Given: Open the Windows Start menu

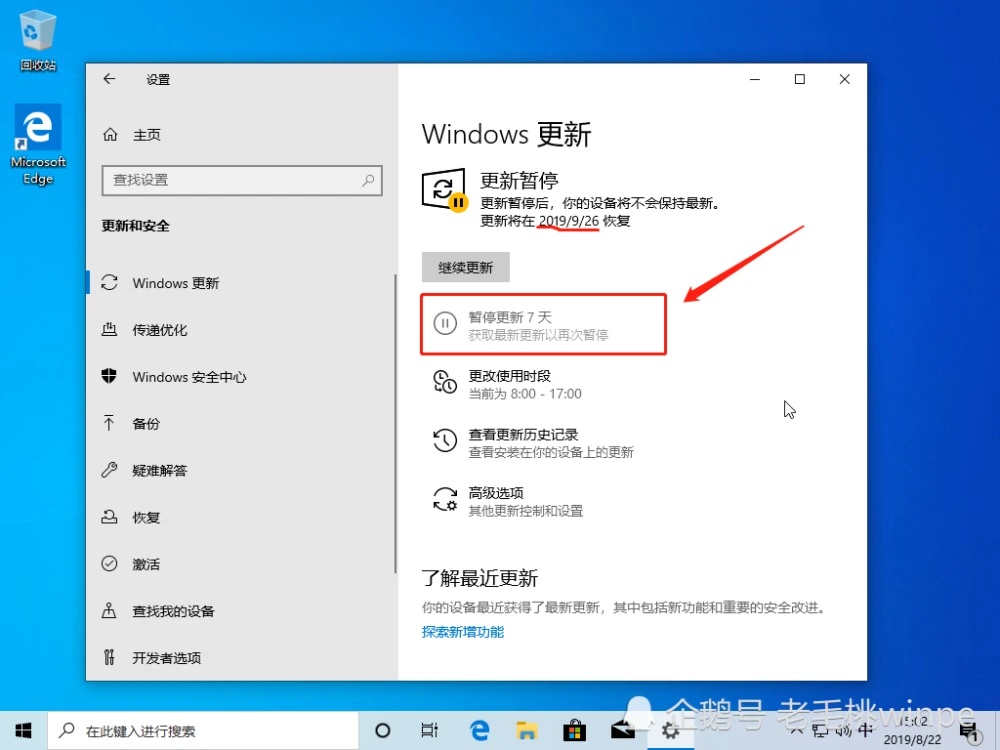Looking at the screenshot, I should point(24,731).
